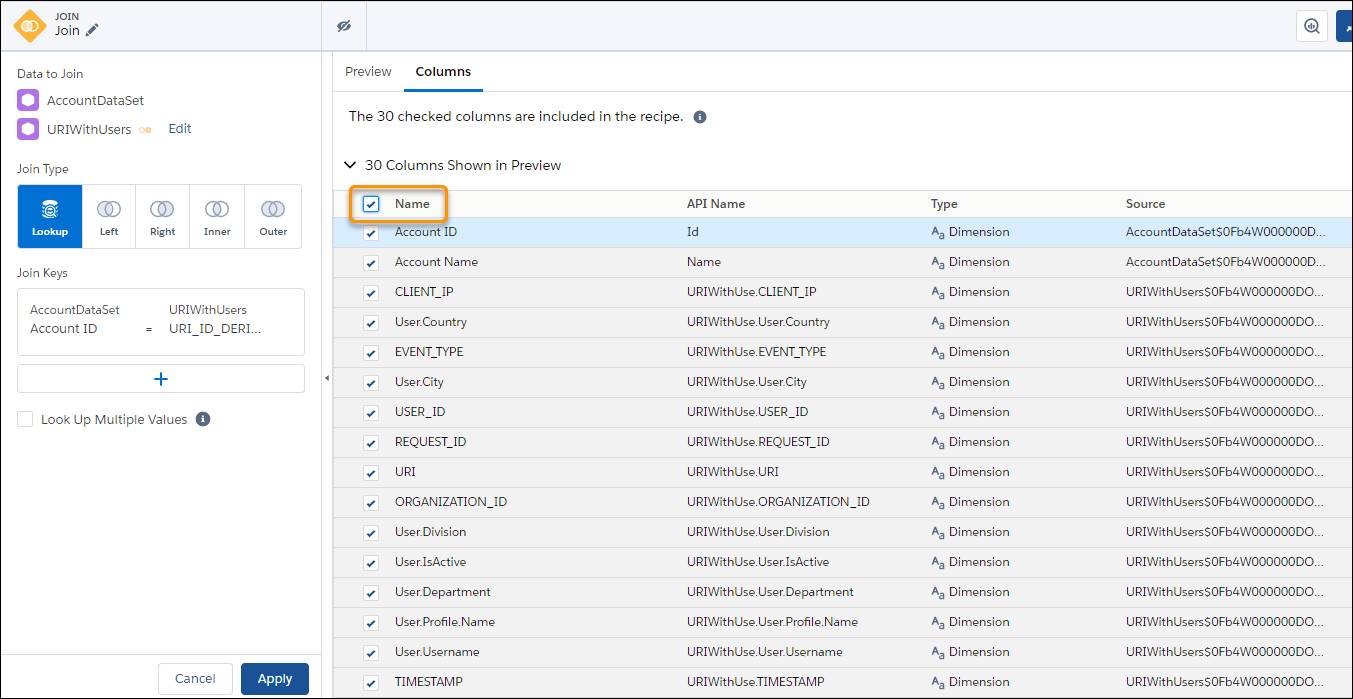The width and height of the screenshot is (1353, 699).
Task: Open the zoom search tool icon
Action: (1311, 26)
